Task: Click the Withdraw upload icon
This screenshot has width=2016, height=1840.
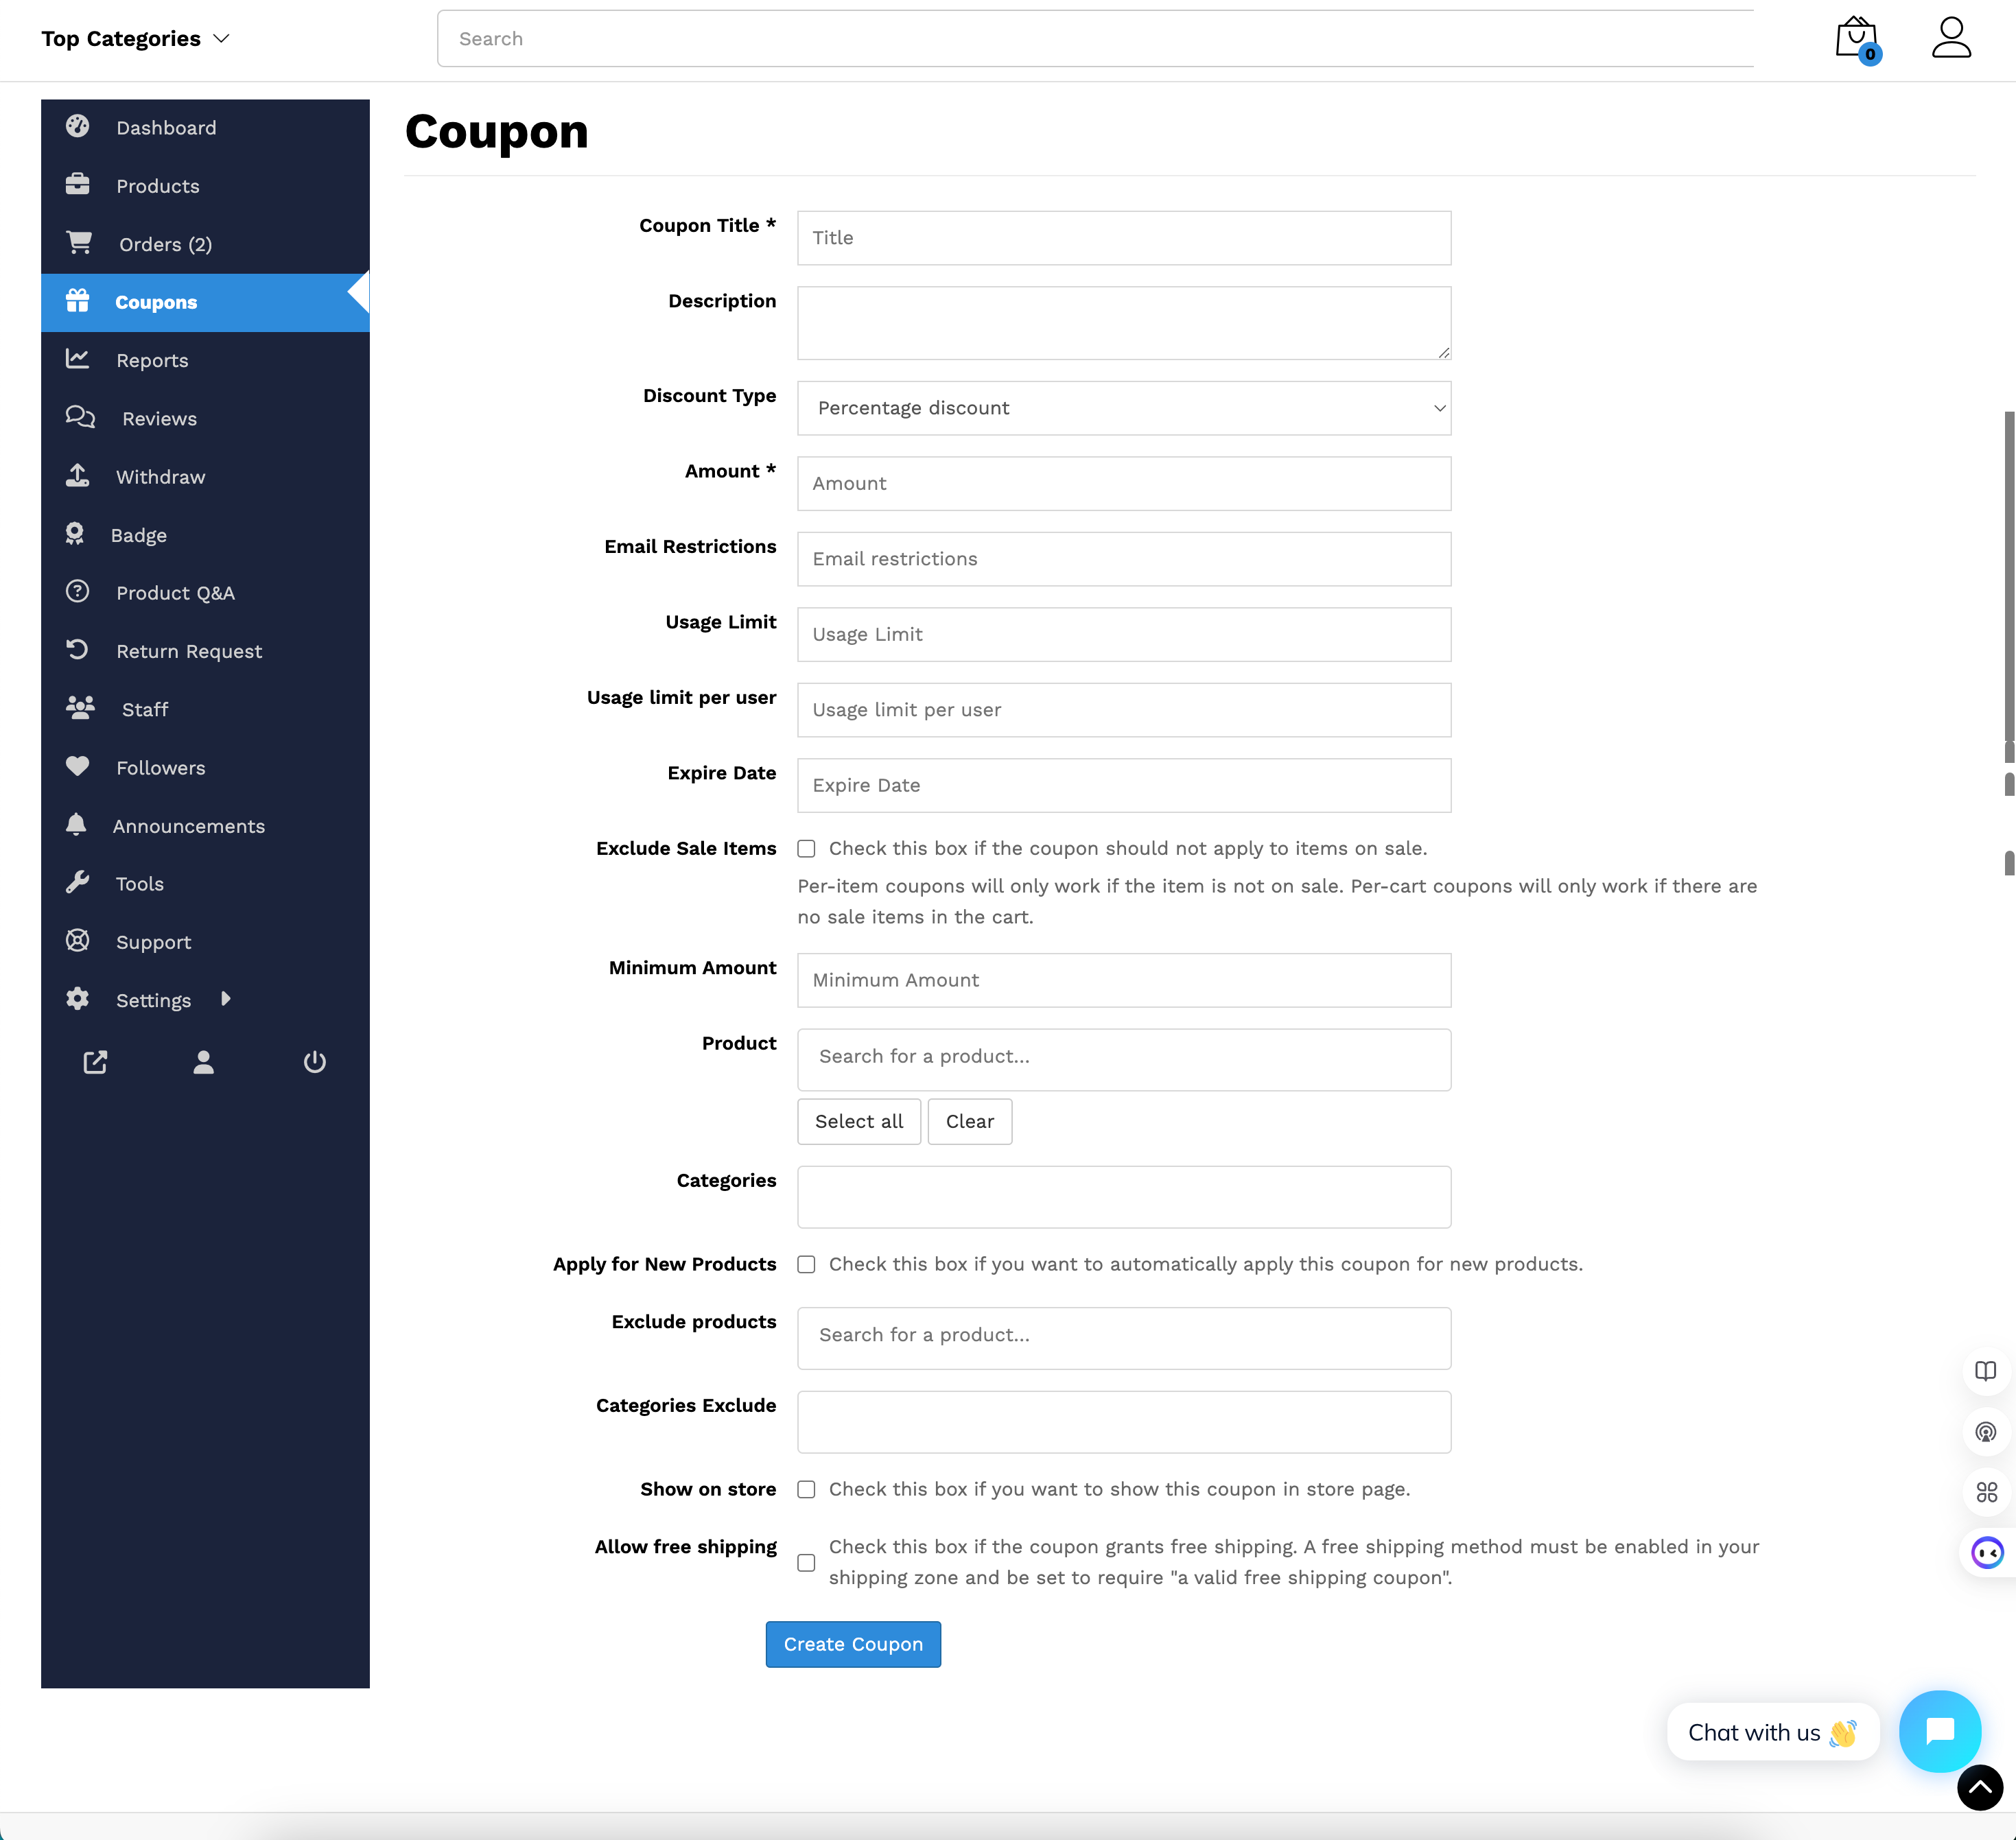Action: [x=77, y=475]
